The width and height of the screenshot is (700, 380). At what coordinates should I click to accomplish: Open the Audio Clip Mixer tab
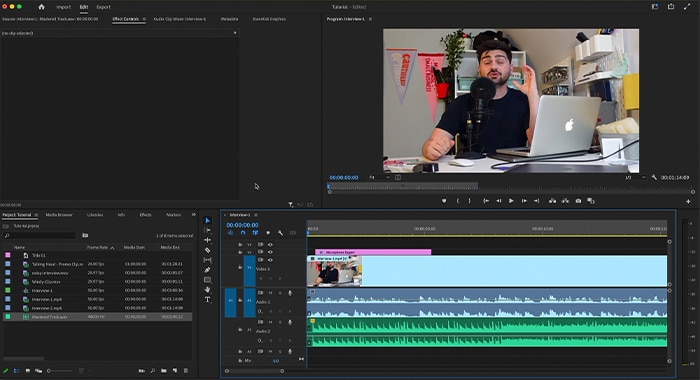pyautogui.click(x=180, y=19)
